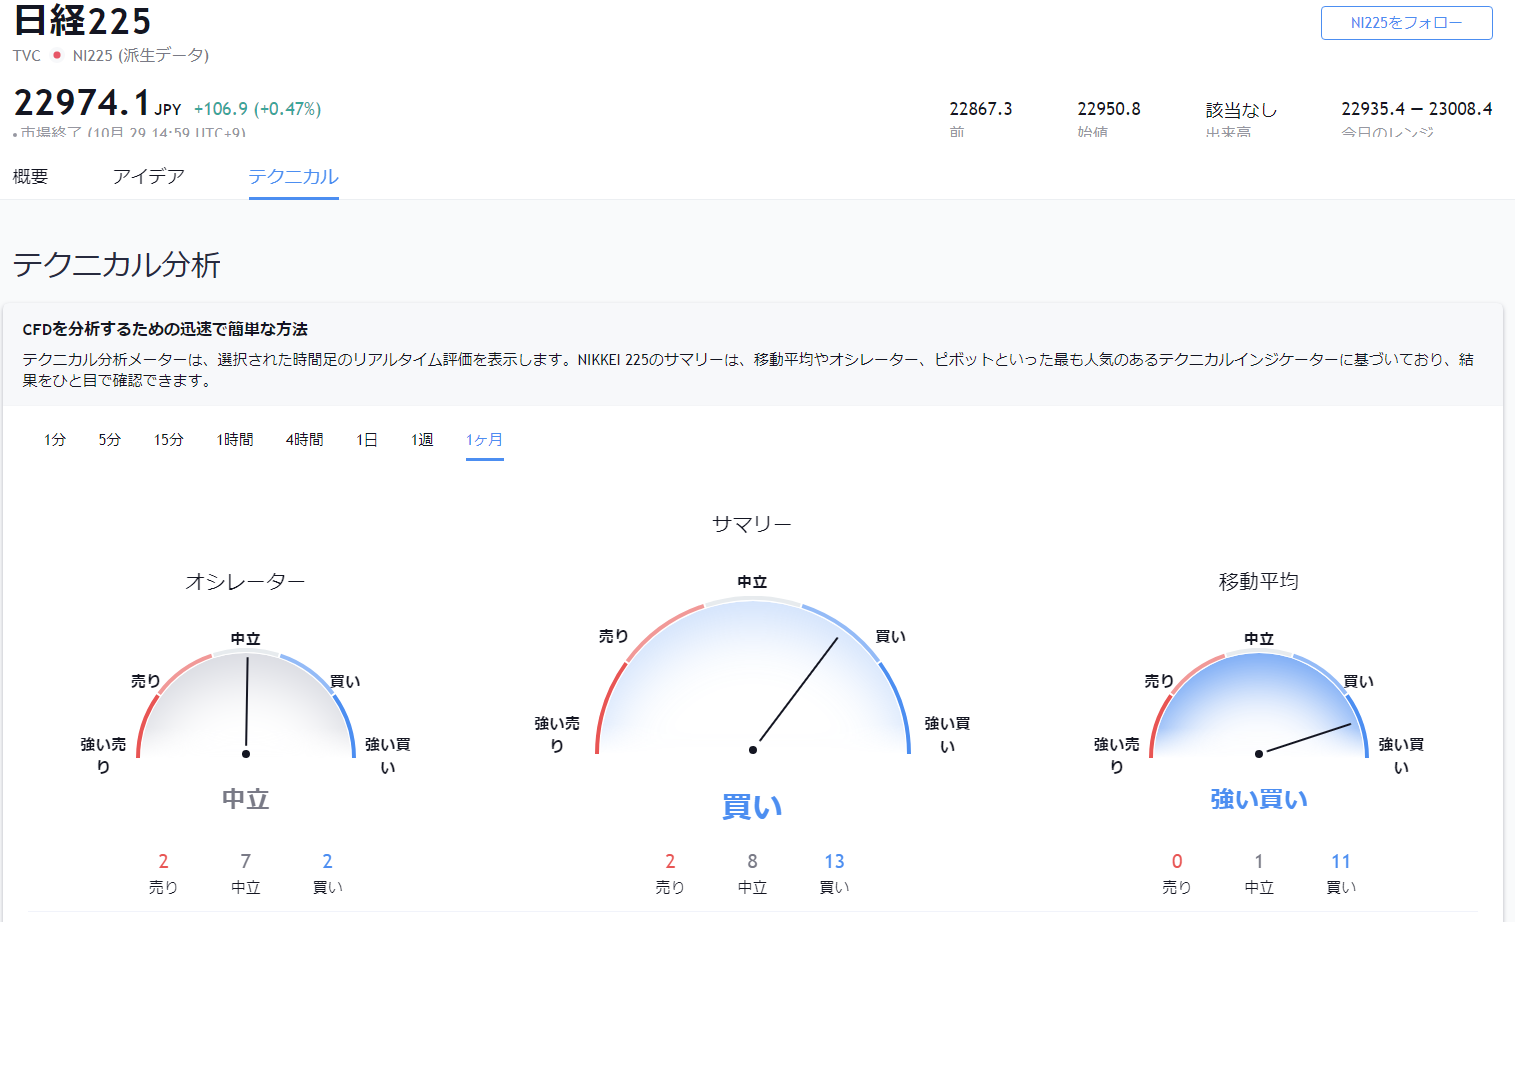Click the price 22974.1

click(x=82, y=102)
